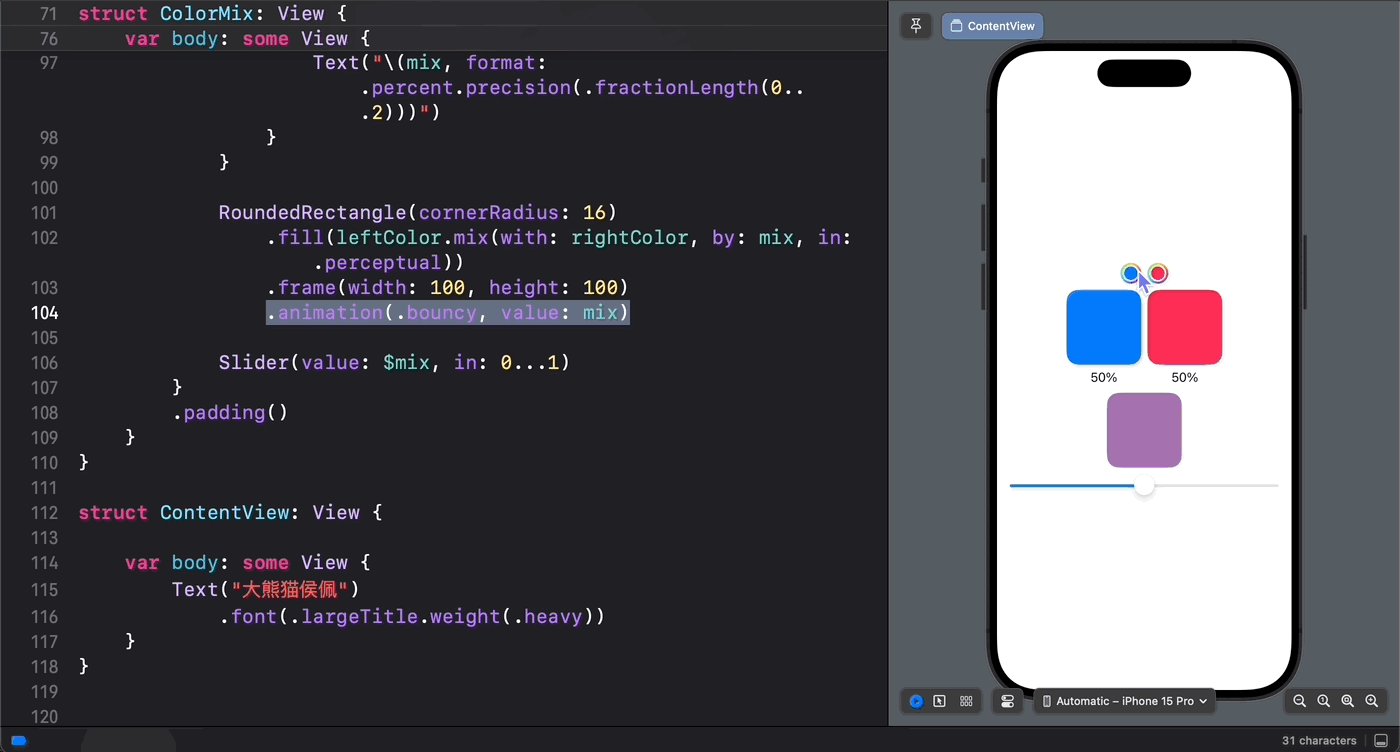This screenshot has width=1400, height=752.
Task: Click '.padding()' on line 108
Action: 230,413
